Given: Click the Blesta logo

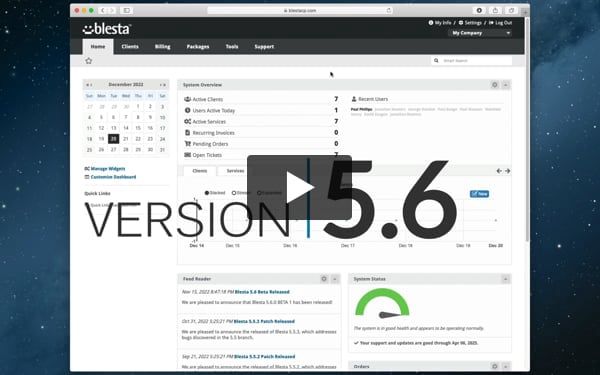Looking at the screenshot, I should click(107, 29).
